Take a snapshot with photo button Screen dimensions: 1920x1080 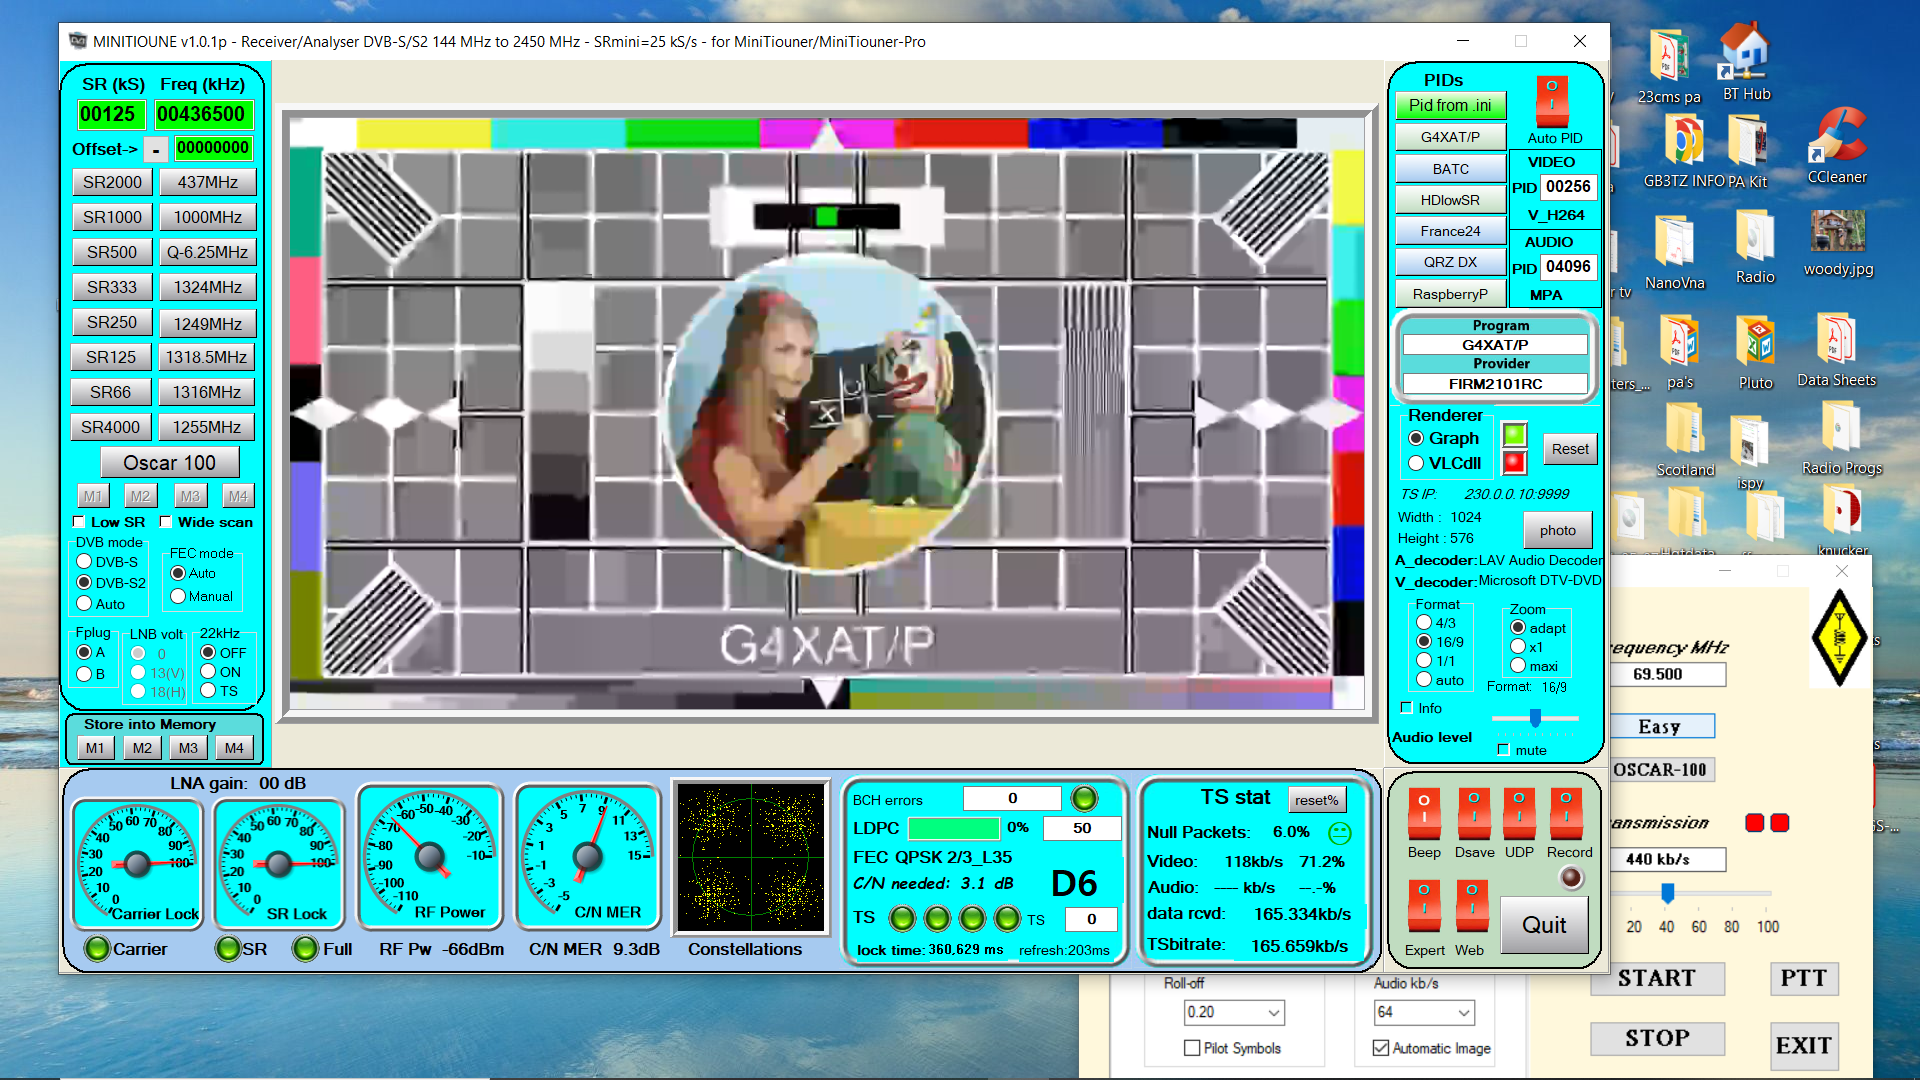point(1558,530)
